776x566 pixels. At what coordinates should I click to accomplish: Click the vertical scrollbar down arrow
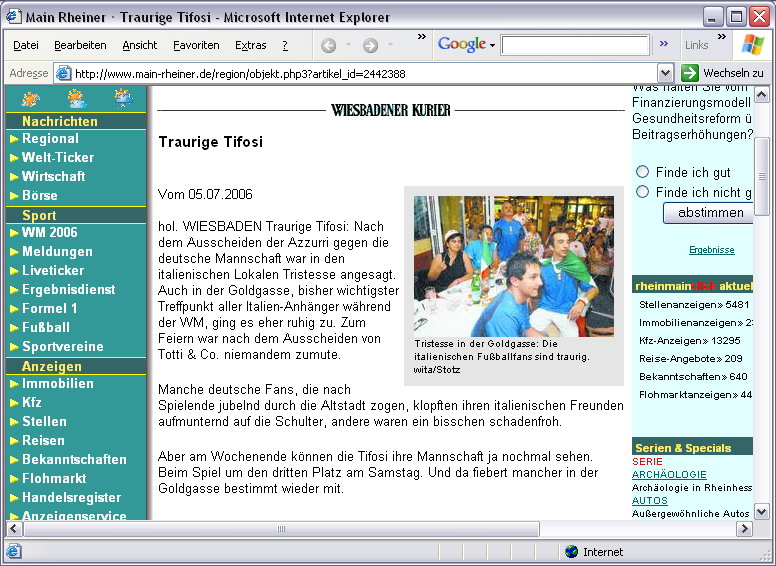click(762, 512)
